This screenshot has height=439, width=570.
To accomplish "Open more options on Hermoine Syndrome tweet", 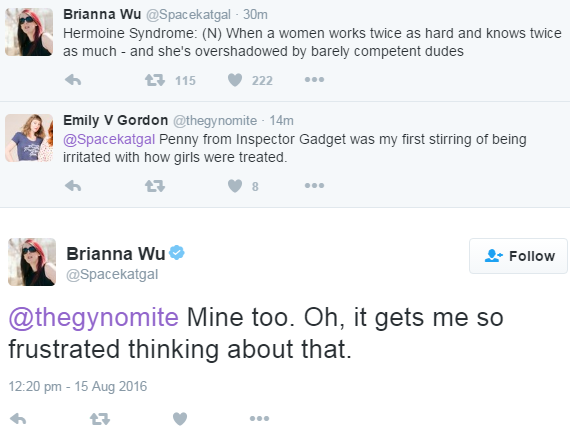I will pyautogui.click(x=314, y=80).
